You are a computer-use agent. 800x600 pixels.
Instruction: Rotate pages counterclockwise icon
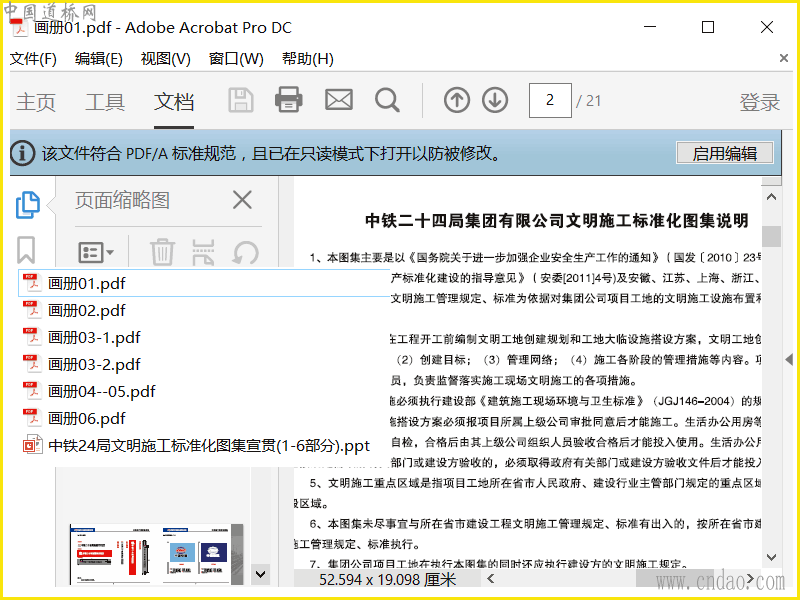tap(245, 253)
